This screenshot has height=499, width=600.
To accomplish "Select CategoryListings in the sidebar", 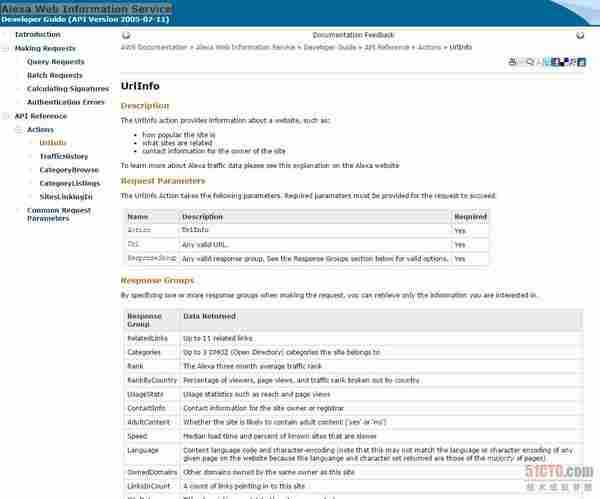I will 69,184.
